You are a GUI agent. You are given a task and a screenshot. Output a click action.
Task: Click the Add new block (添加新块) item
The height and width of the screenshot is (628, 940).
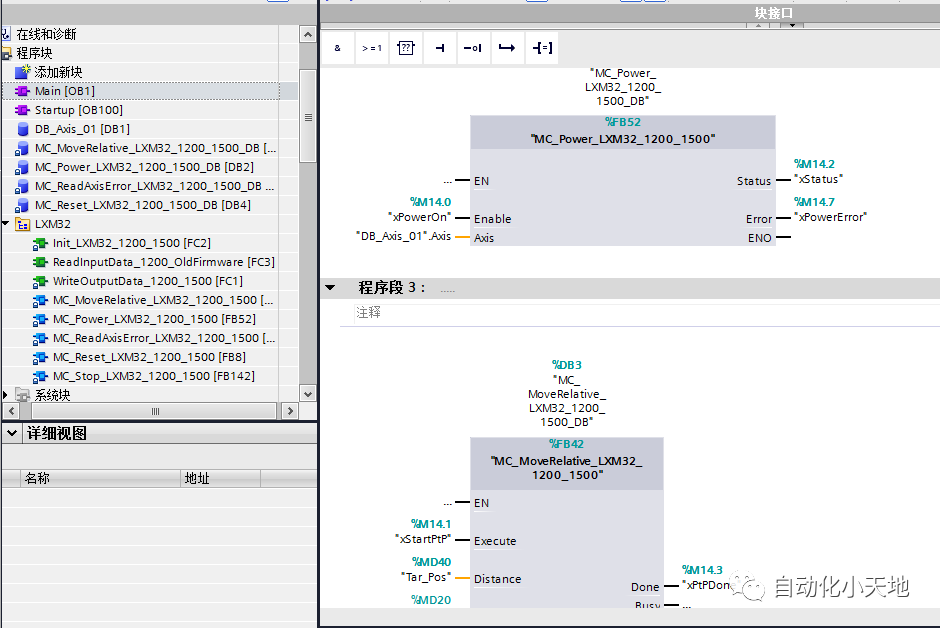coord(58,72)
